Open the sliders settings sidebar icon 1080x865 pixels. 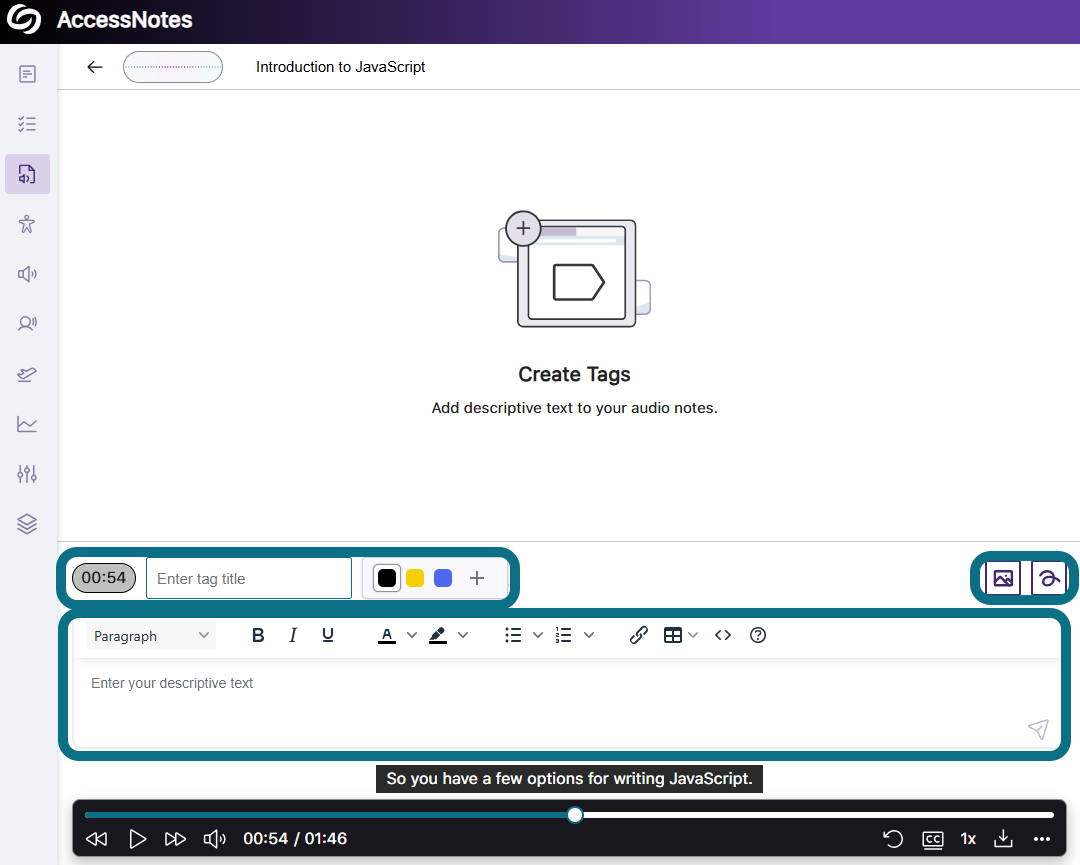28,474
